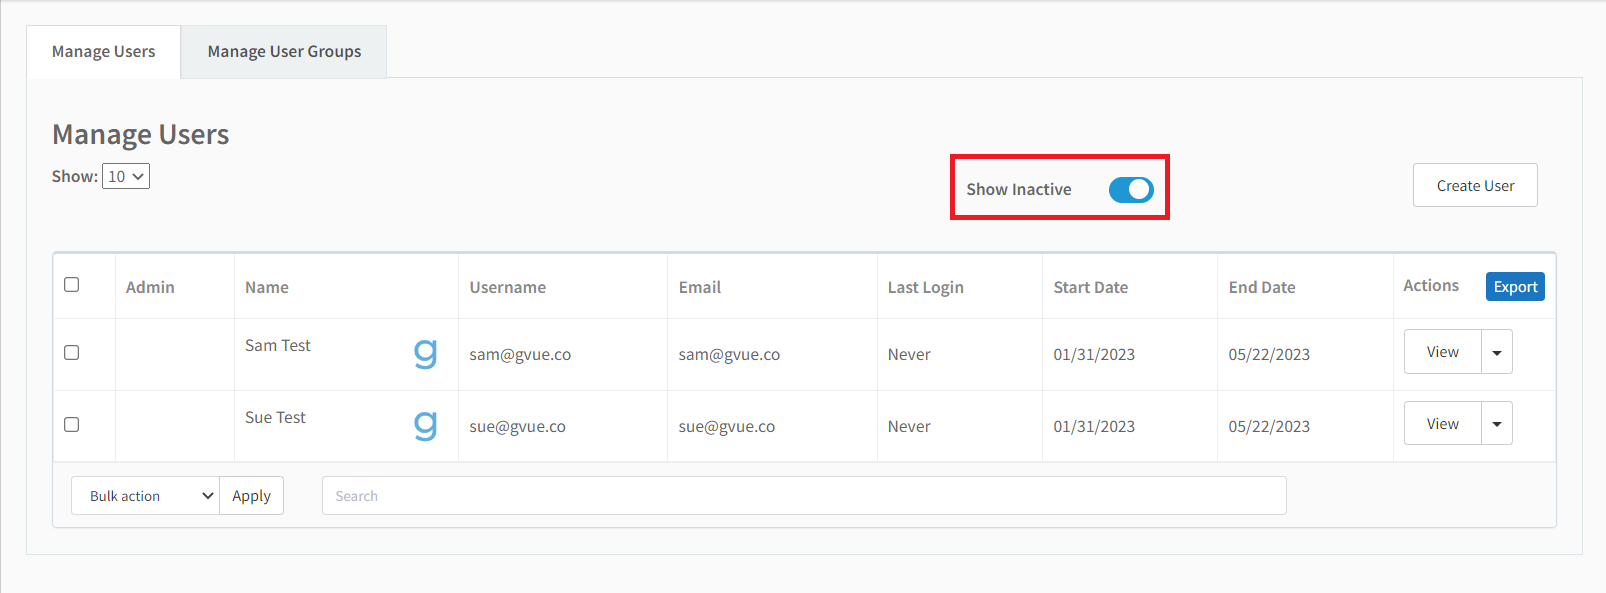This screenshot has width=1606, height=593.
Task: Export the users list
Action: pos(1515,287)
